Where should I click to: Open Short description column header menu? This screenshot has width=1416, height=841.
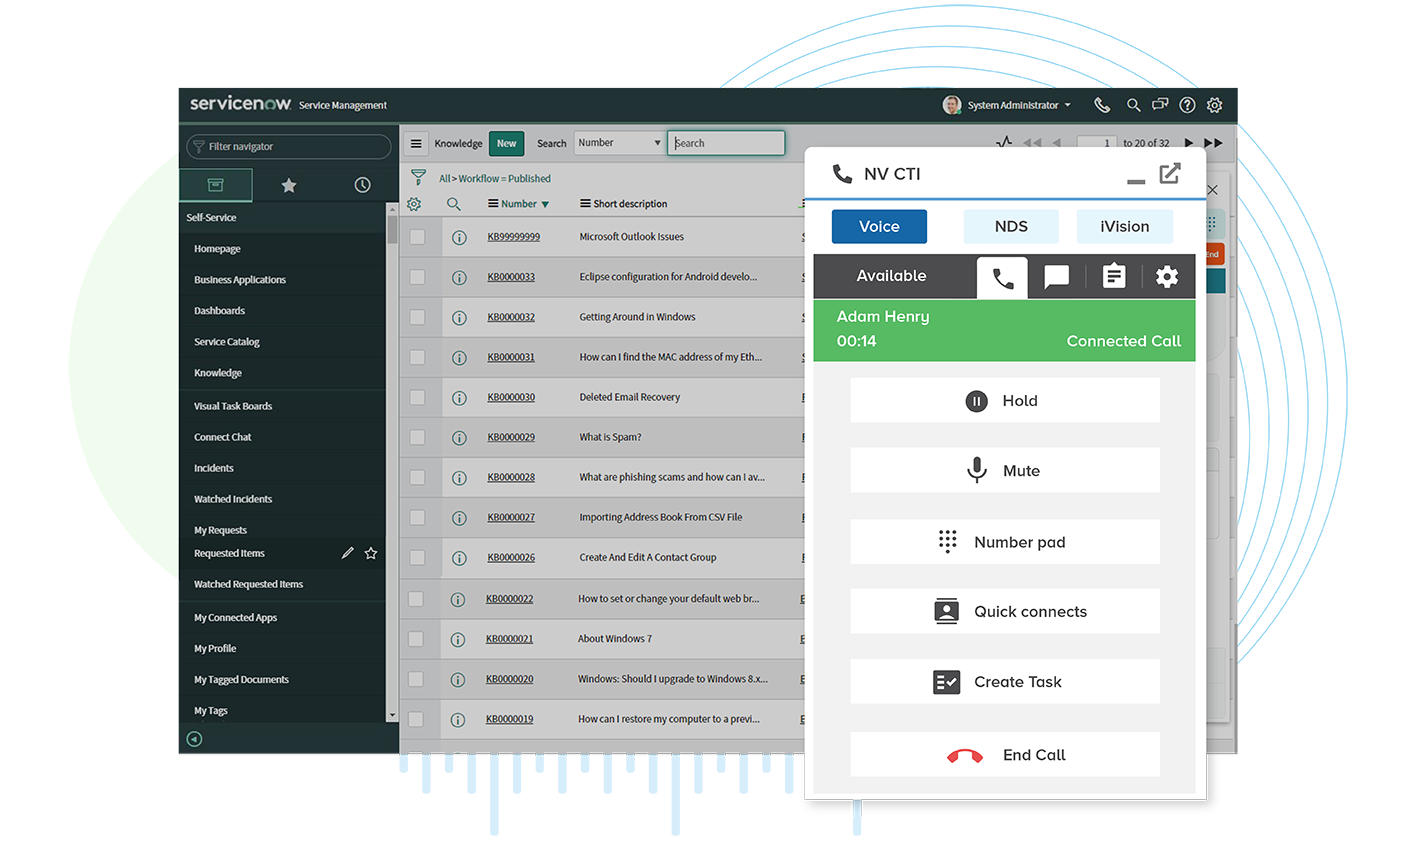[585, 204]
